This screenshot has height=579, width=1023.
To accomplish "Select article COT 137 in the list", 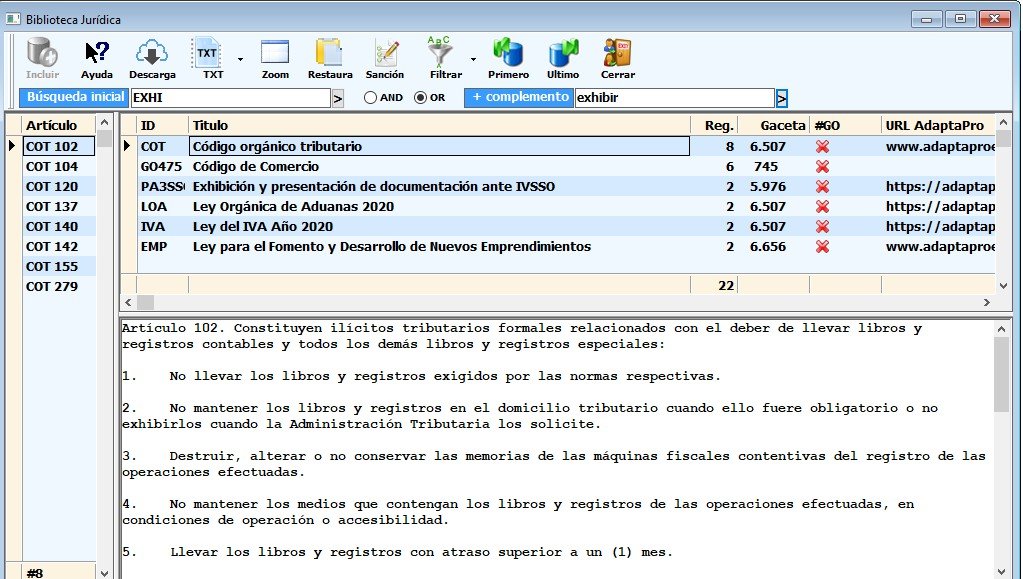I will click(x=52, y=207).
